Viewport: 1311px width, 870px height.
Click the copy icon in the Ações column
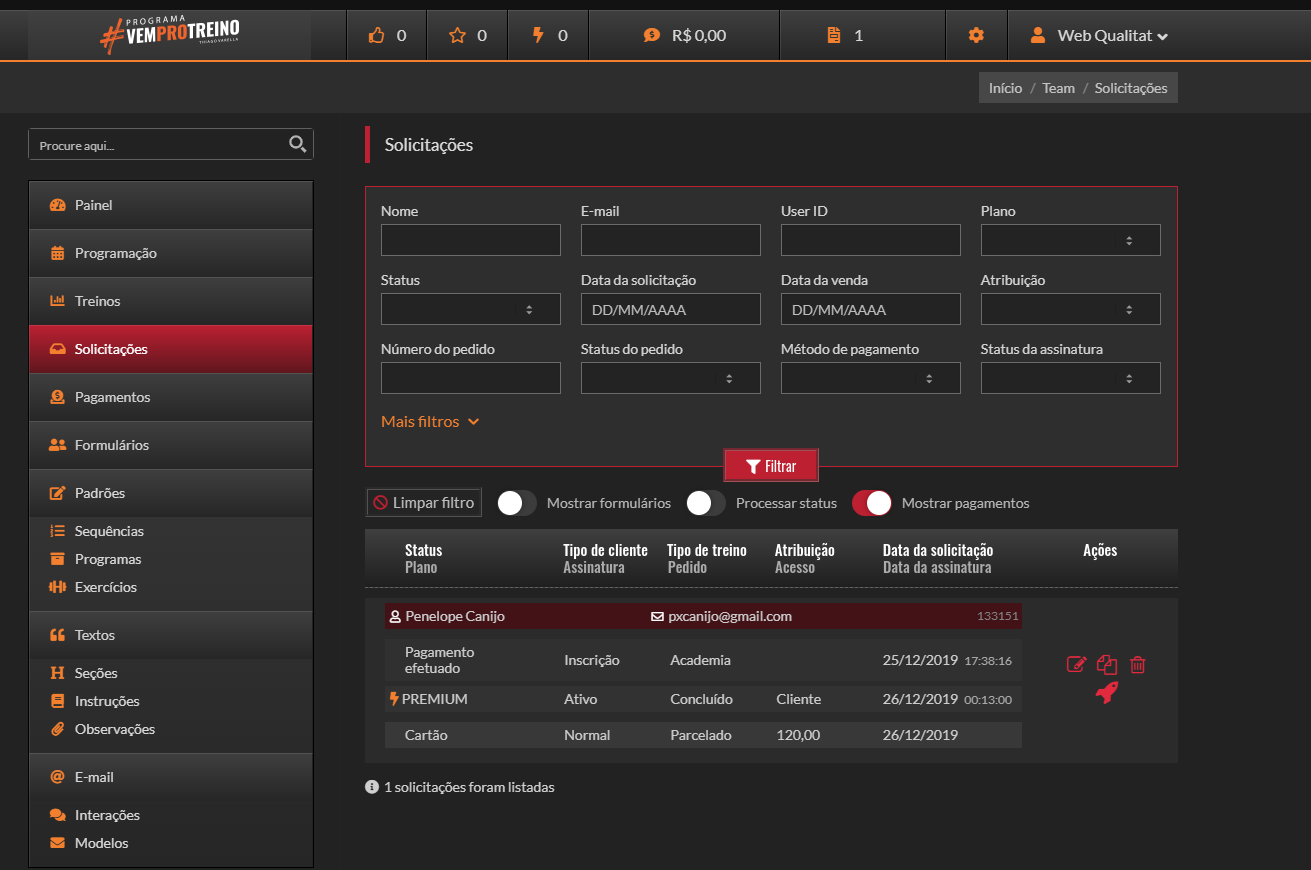[1106, 665]
